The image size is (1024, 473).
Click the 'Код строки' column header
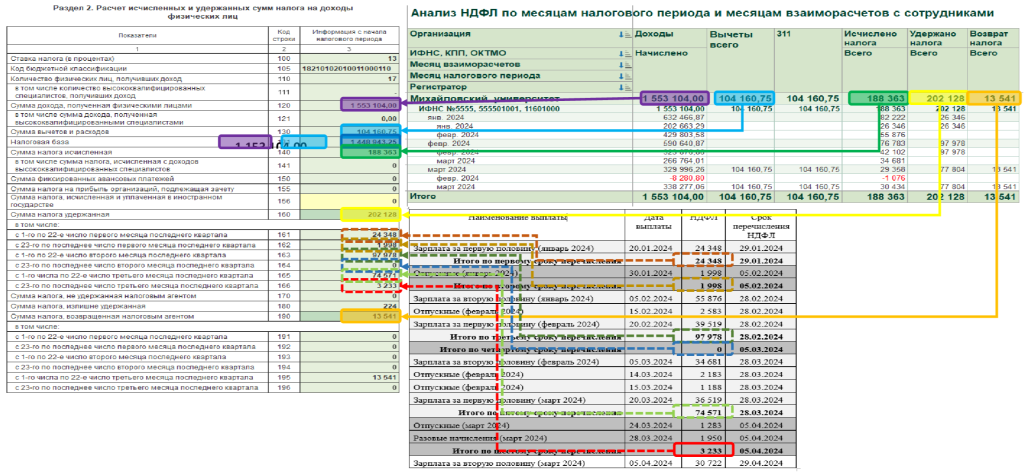coord(283,35)
